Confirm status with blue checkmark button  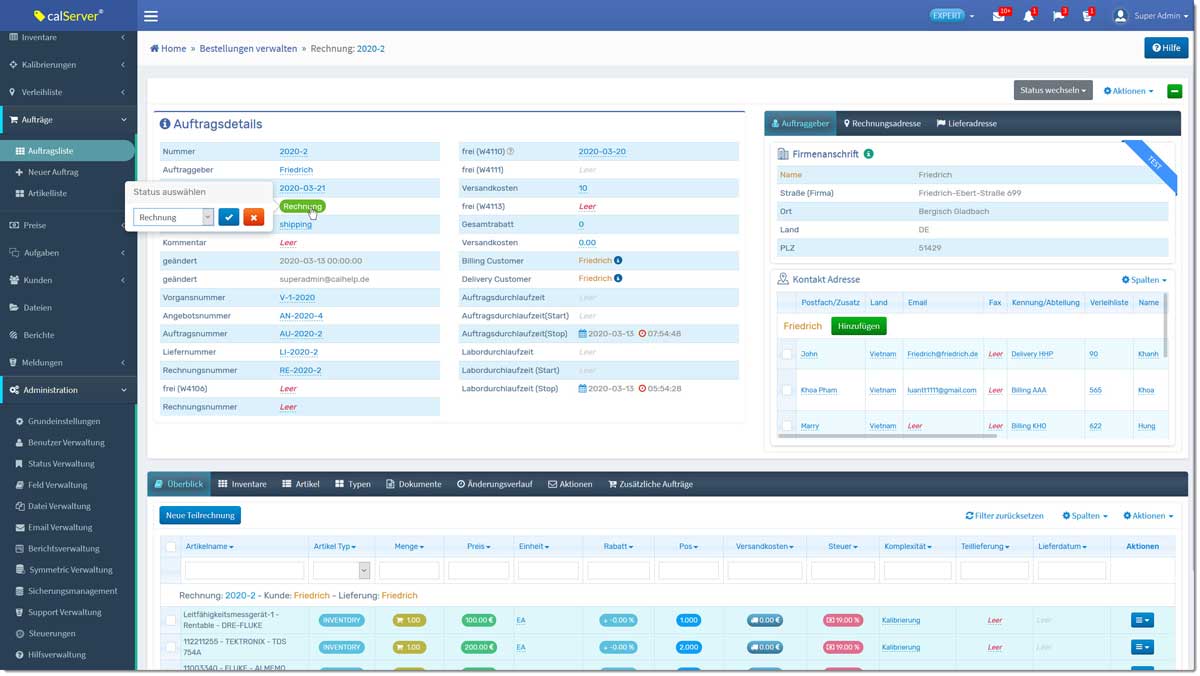[229, 217]
